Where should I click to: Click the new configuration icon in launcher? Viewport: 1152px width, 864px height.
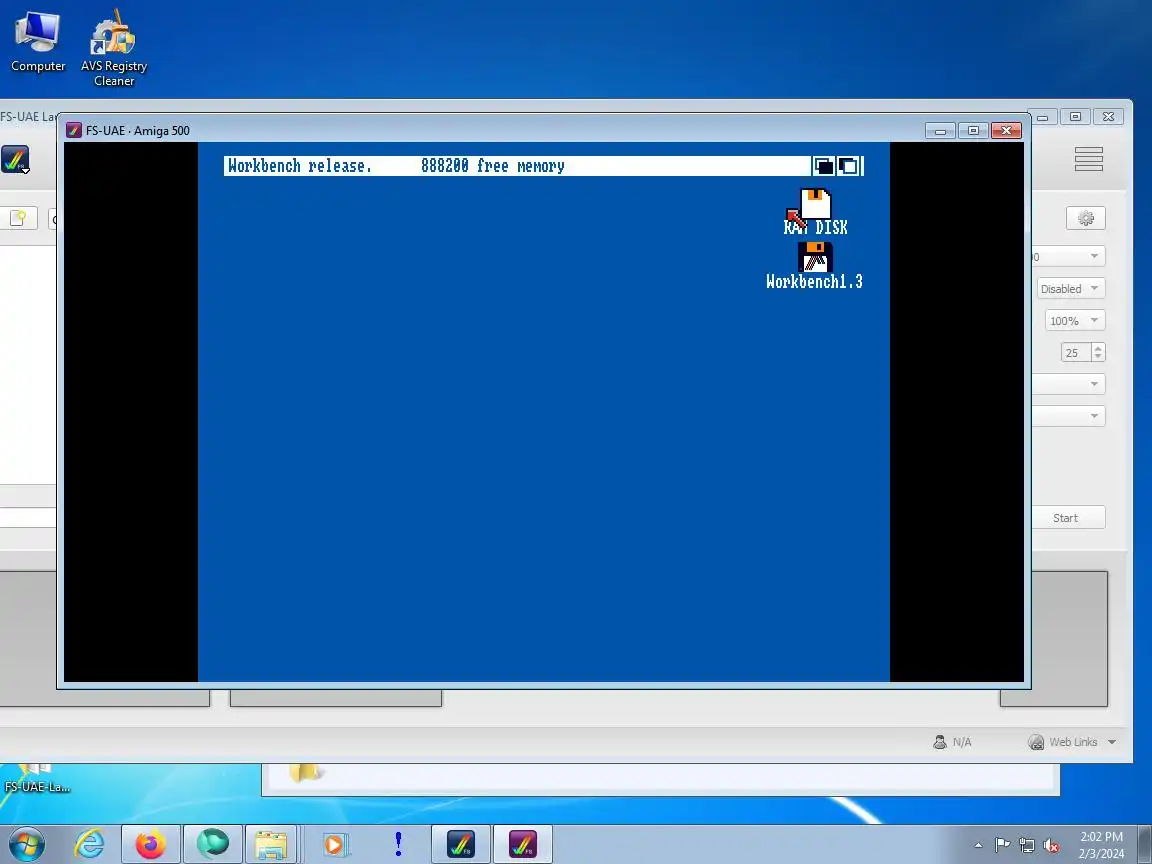[18, 218]
